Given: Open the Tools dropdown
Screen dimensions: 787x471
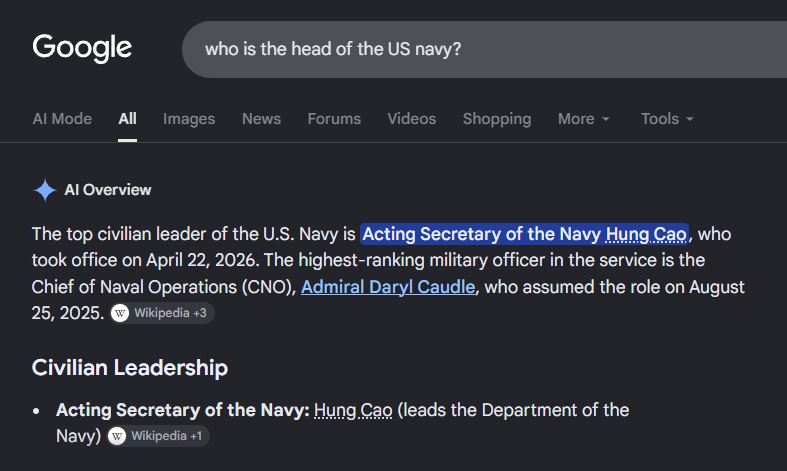Looking at the screenshot, I should pyautogui.click(x=667, y=119).
